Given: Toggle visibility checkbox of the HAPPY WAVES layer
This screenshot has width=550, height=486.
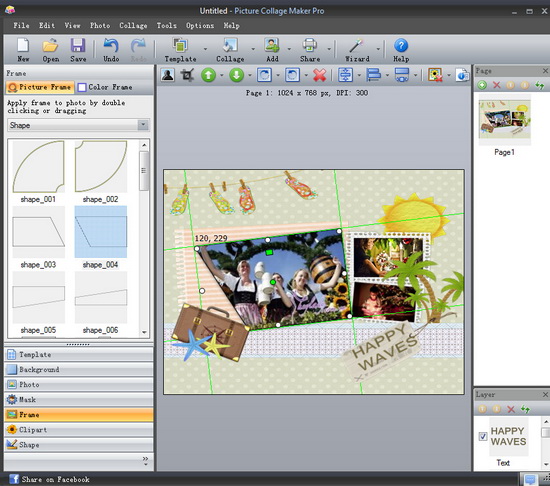Looking at the screenshot, I should coord(483,436).
